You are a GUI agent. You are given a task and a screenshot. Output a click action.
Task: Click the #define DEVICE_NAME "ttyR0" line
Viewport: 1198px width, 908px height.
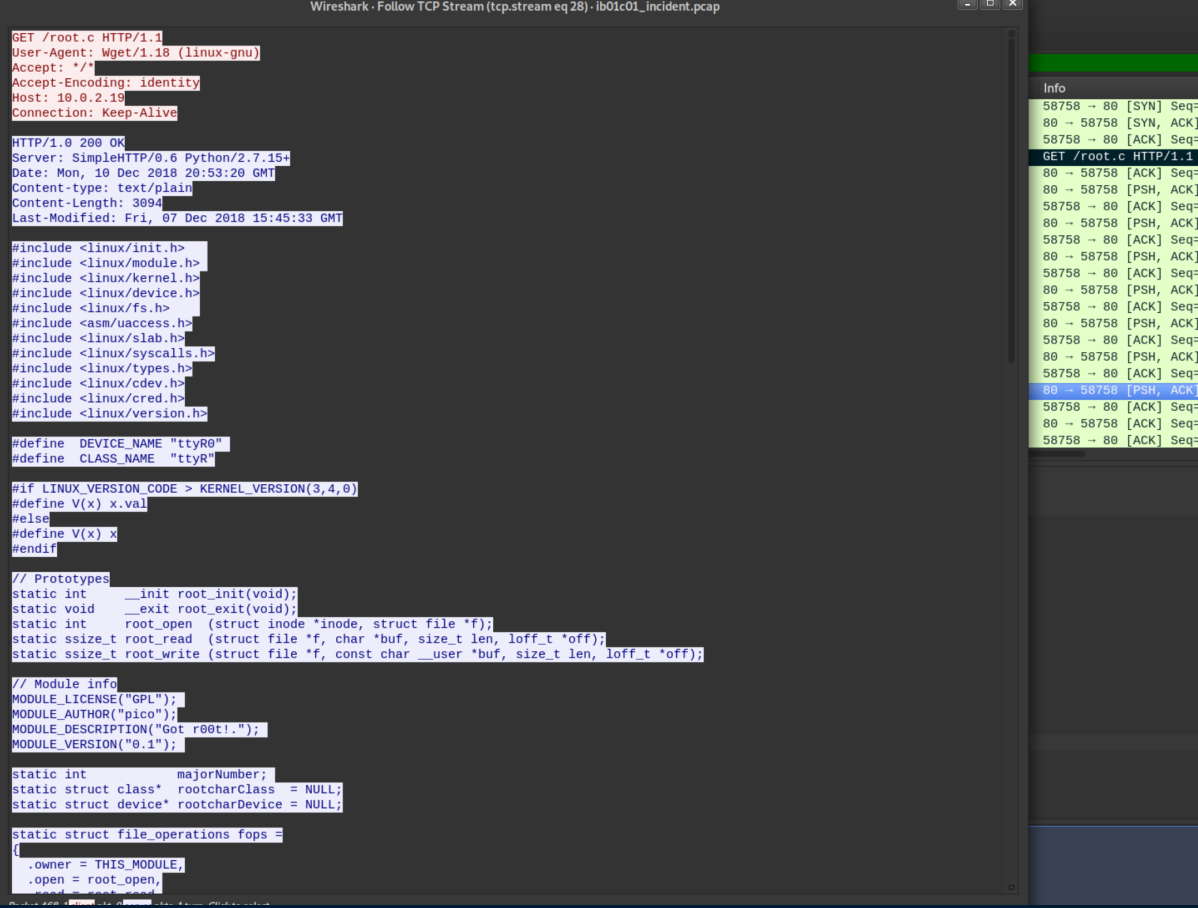121,443
